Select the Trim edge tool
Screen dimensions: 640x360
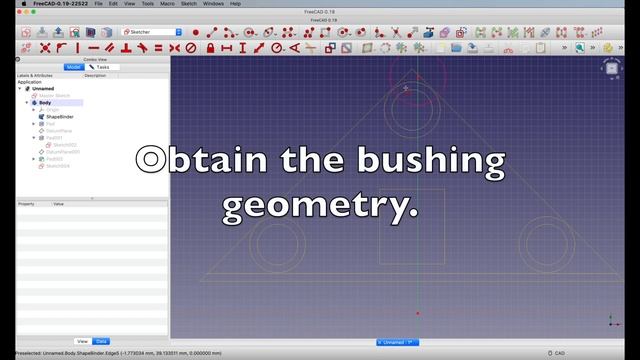tap(396, 33)
